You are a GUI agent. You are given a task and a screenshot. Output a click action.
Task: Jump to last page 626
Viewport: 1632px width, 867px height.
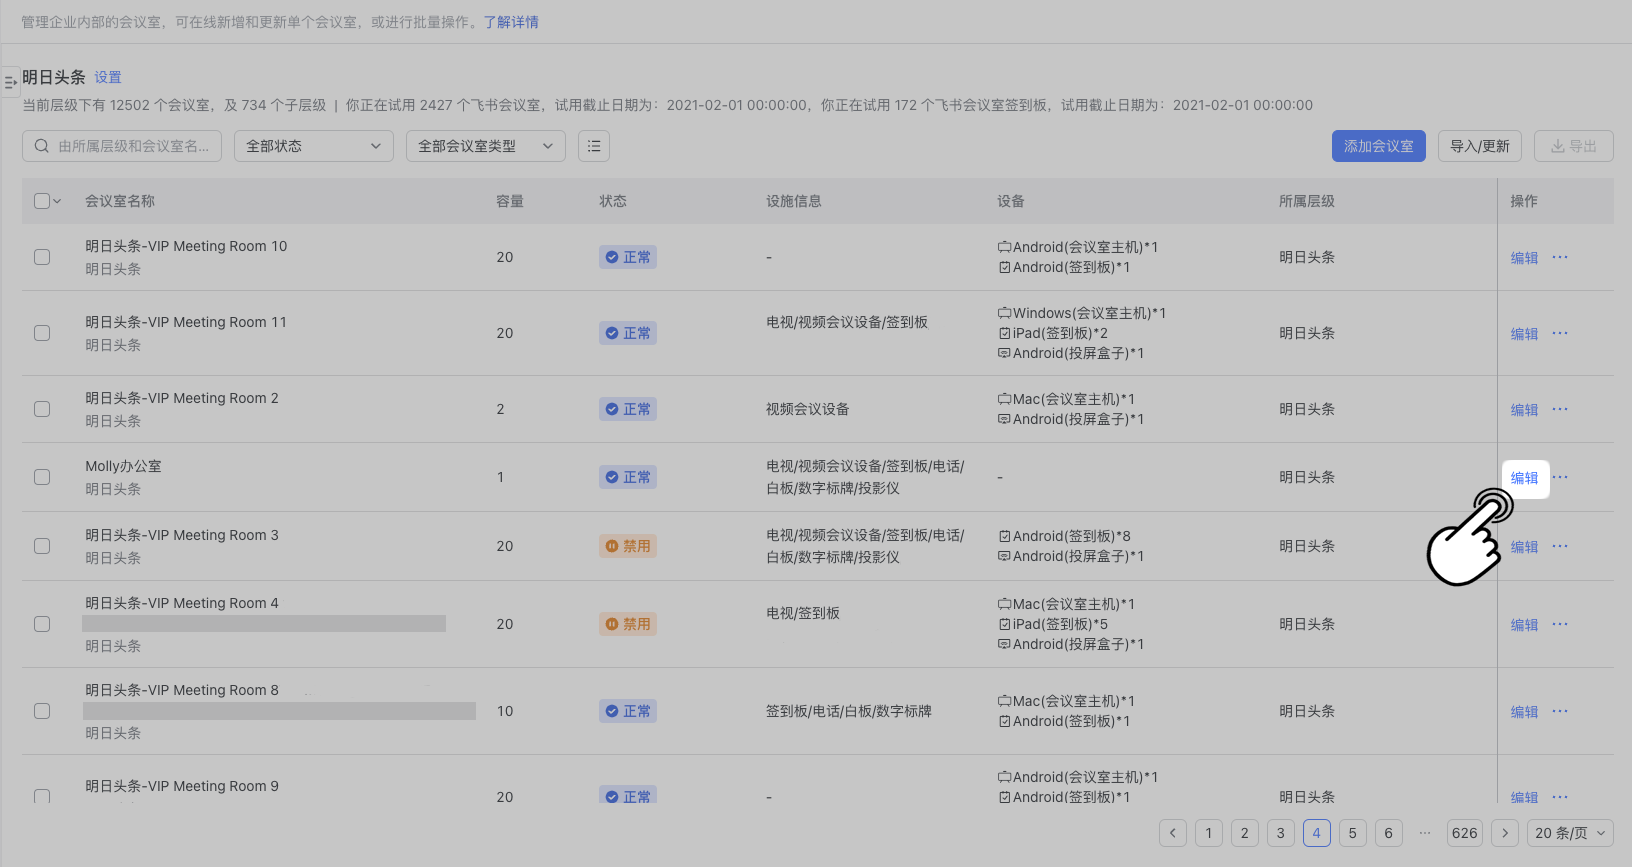1465,833
